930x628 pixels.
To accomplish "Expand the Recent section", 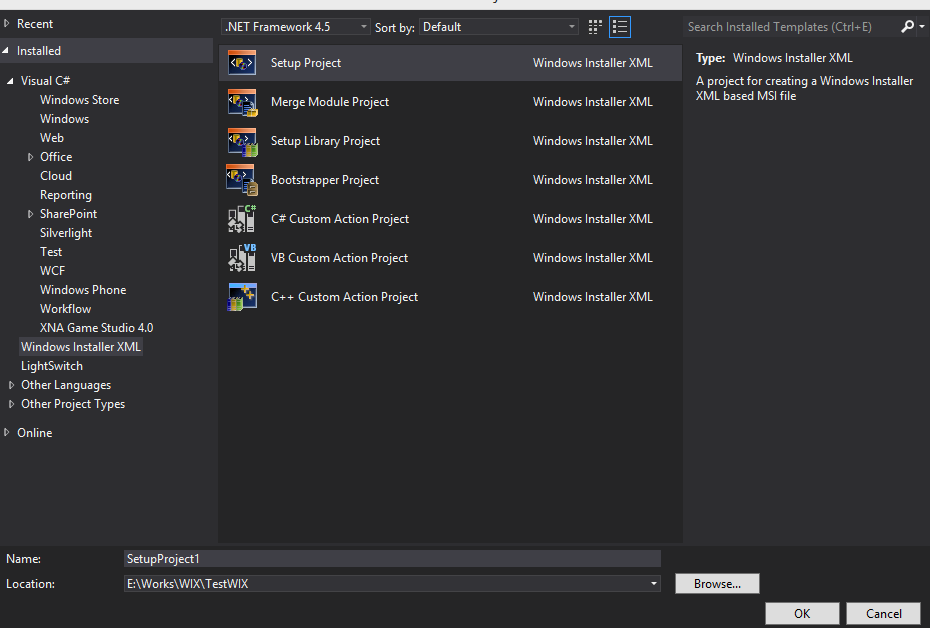I will pyautogui.click(x=7, y=24).
